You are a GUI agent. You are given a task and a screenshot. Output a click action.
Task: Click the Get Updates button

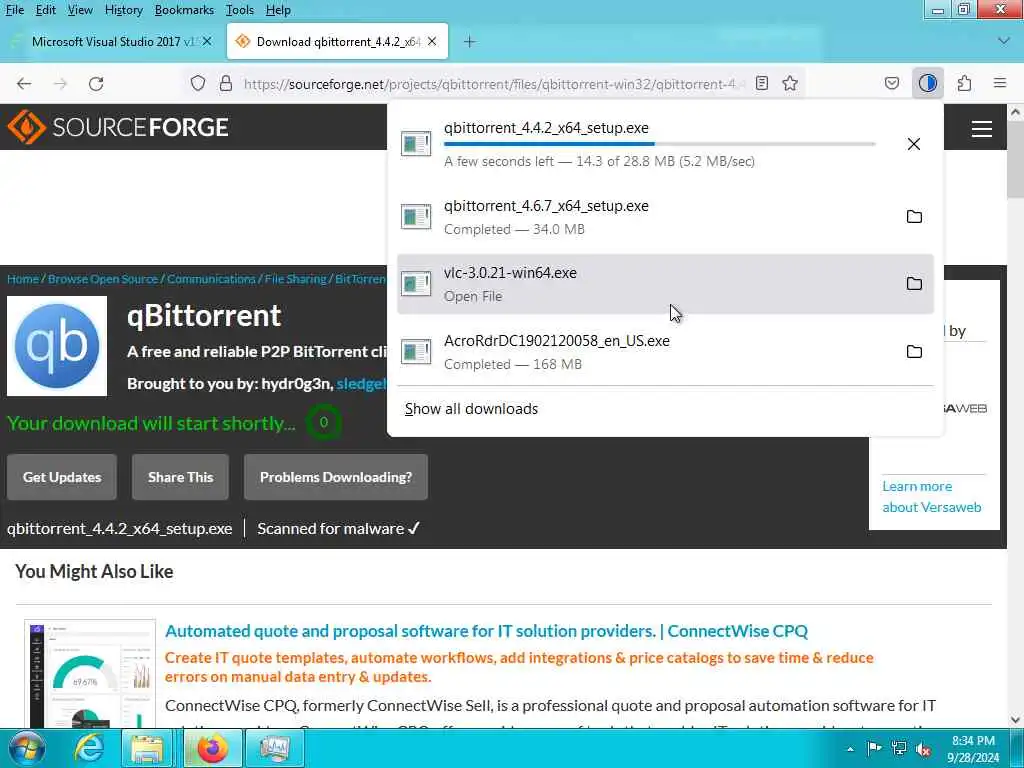point(62,477)
